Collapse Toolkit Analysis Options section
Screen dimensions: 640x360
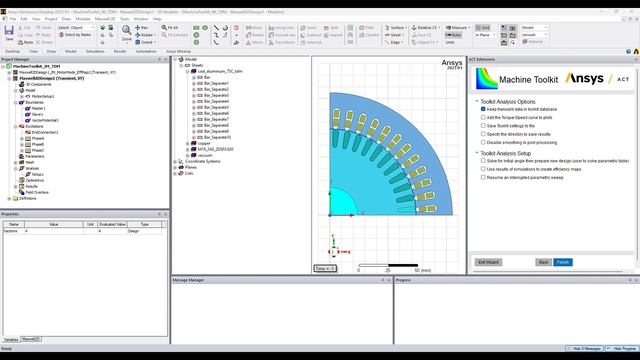pos(477,101)
